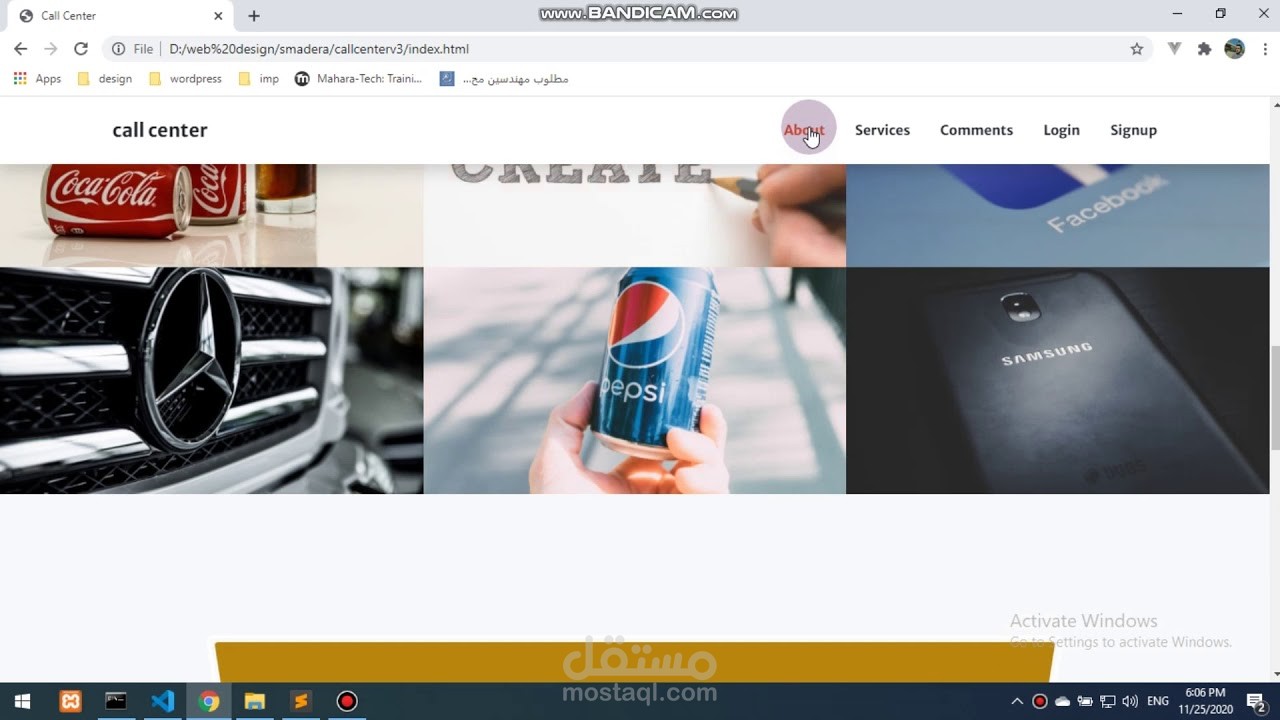
Task: Expand hidden icons in the system tray
Action: pyautogui.click(x=1017, y=701)
